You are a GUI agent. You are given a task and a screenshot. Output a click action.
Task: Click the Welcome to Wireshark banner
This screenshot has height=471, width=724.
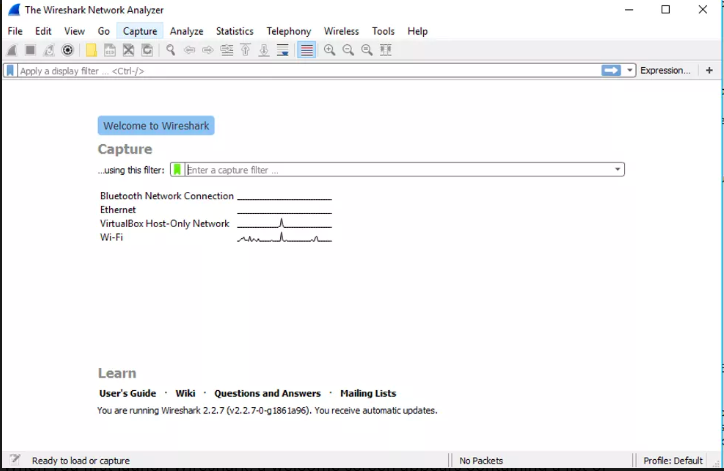click(x=156, y=126)
